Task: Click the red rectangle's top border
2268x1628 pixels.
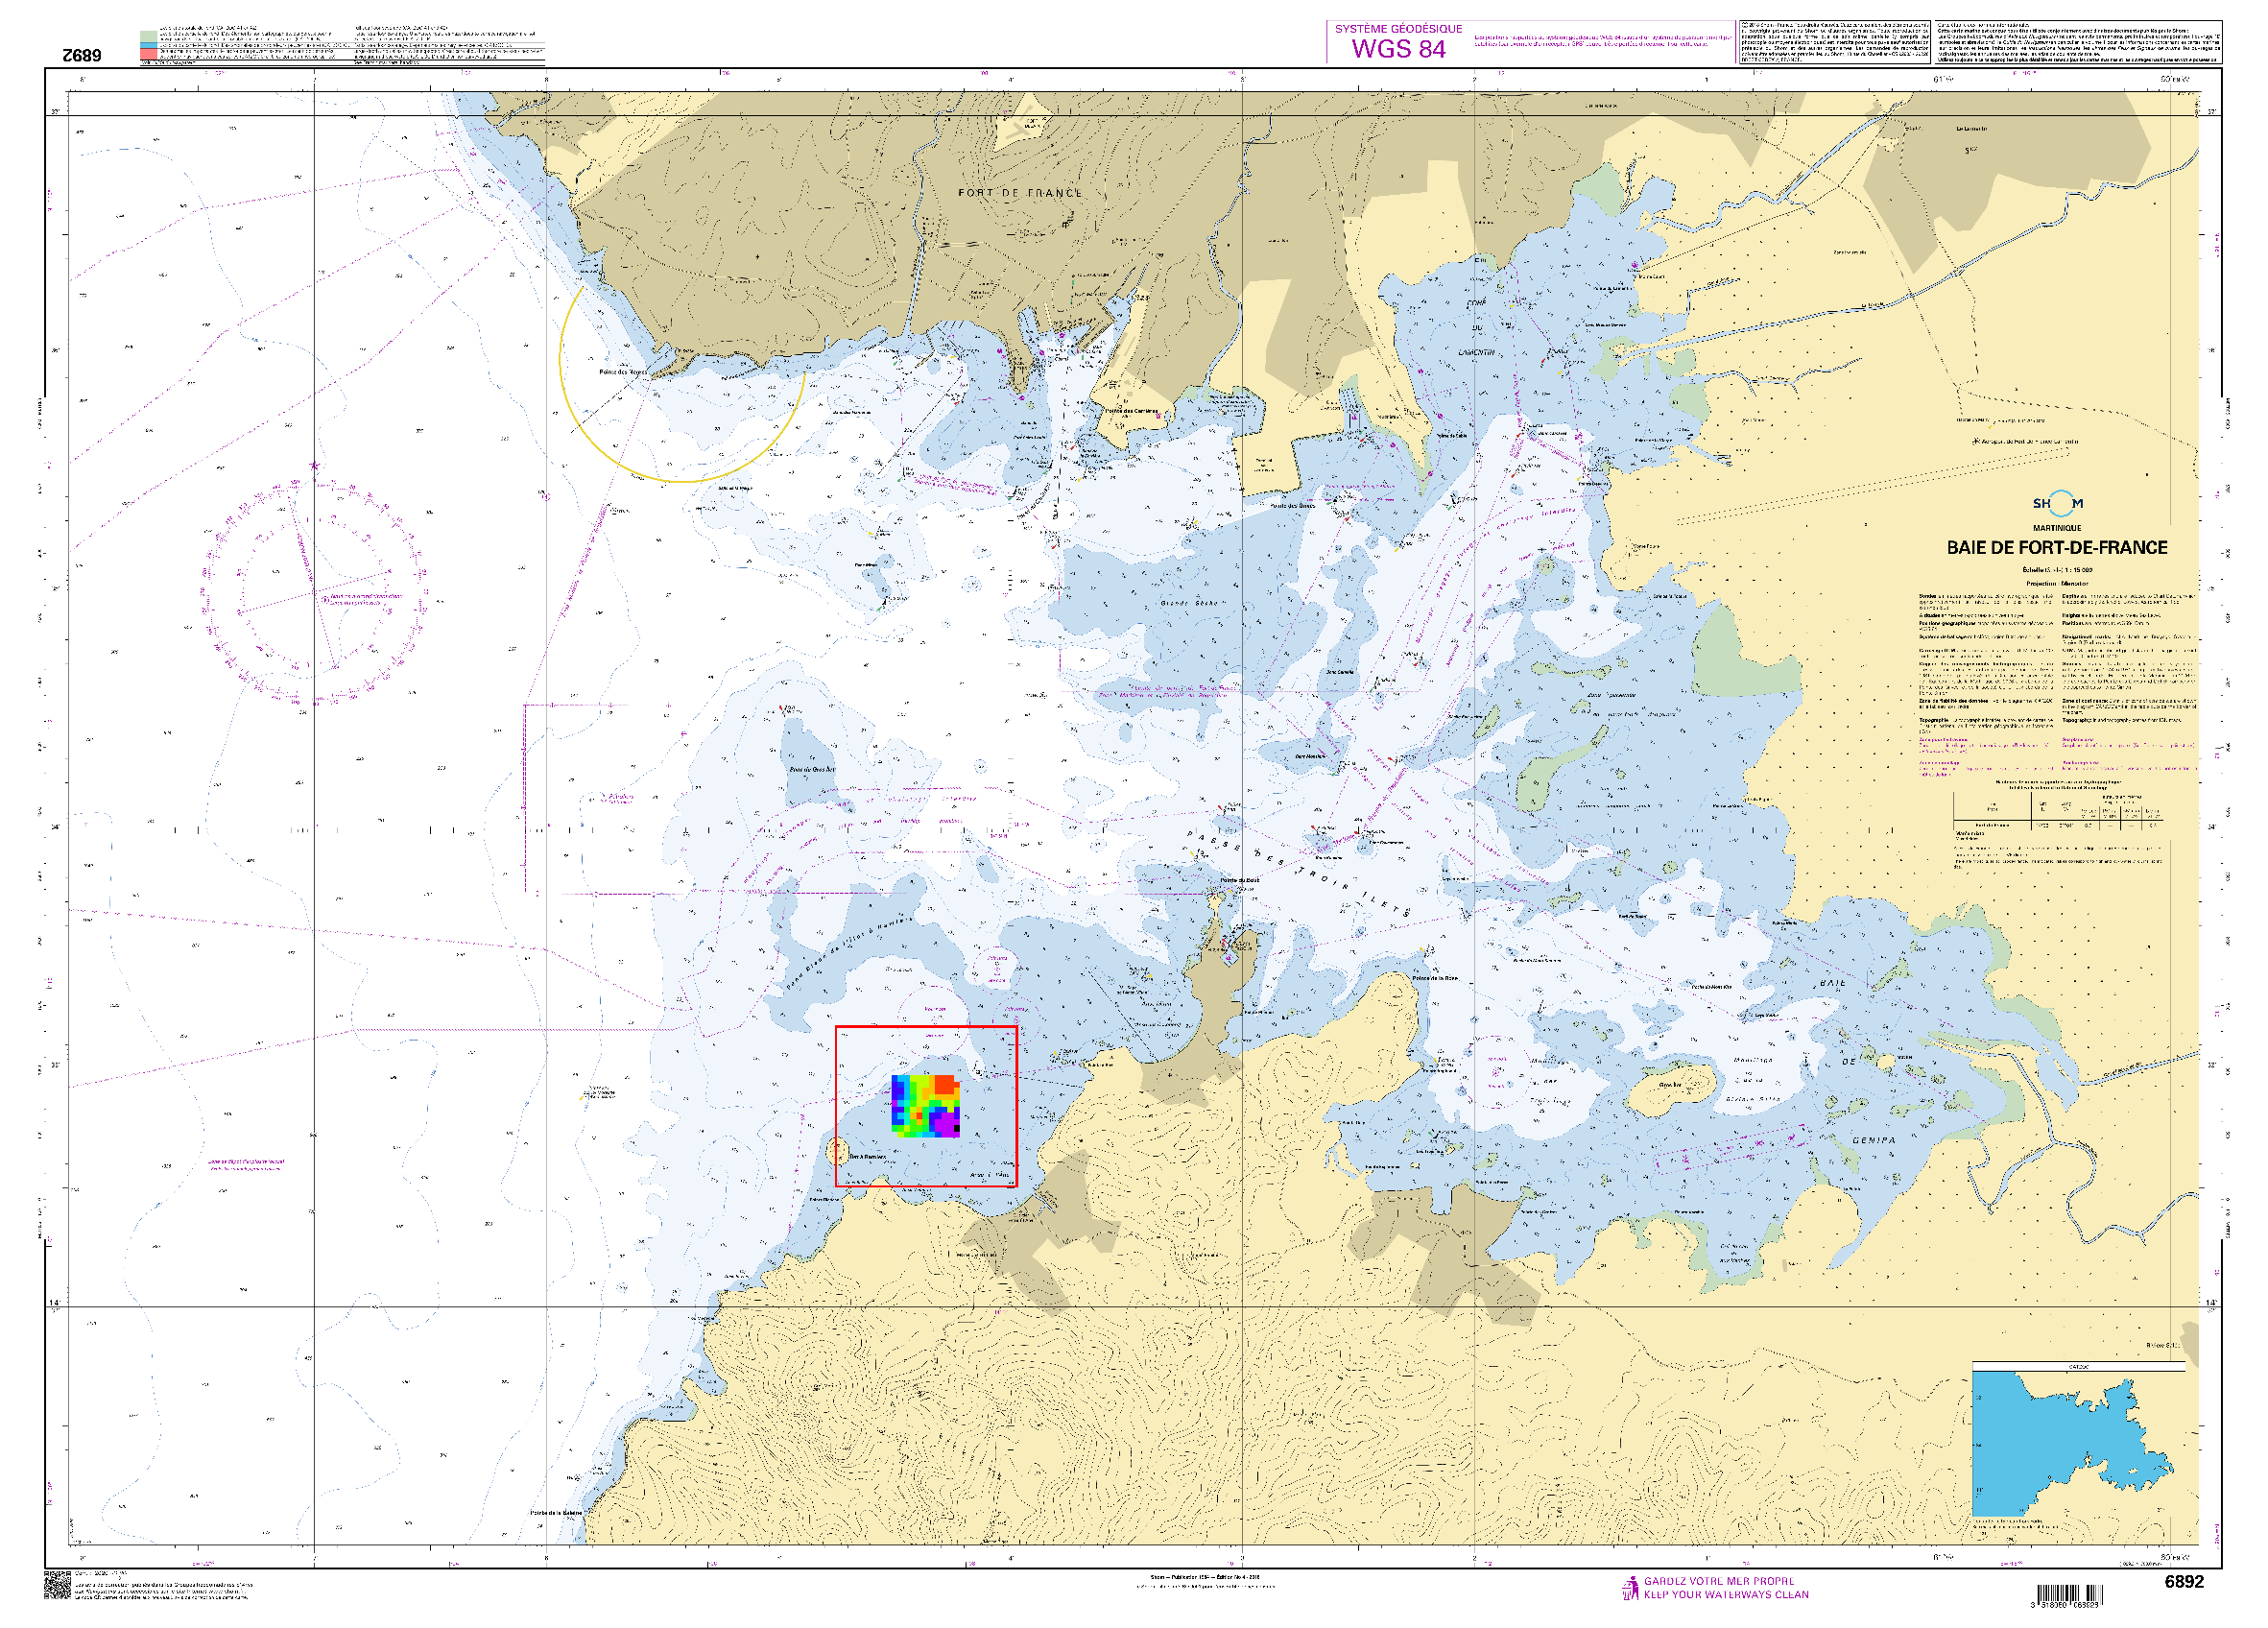Action: (926, 1027)
